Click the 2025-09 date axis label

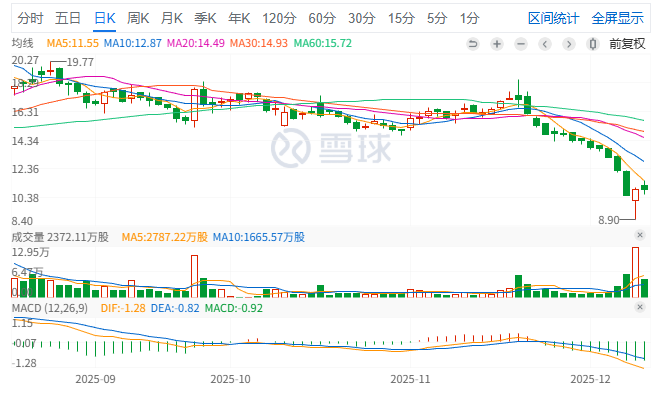pyautogui.click(x=95, y=379)
